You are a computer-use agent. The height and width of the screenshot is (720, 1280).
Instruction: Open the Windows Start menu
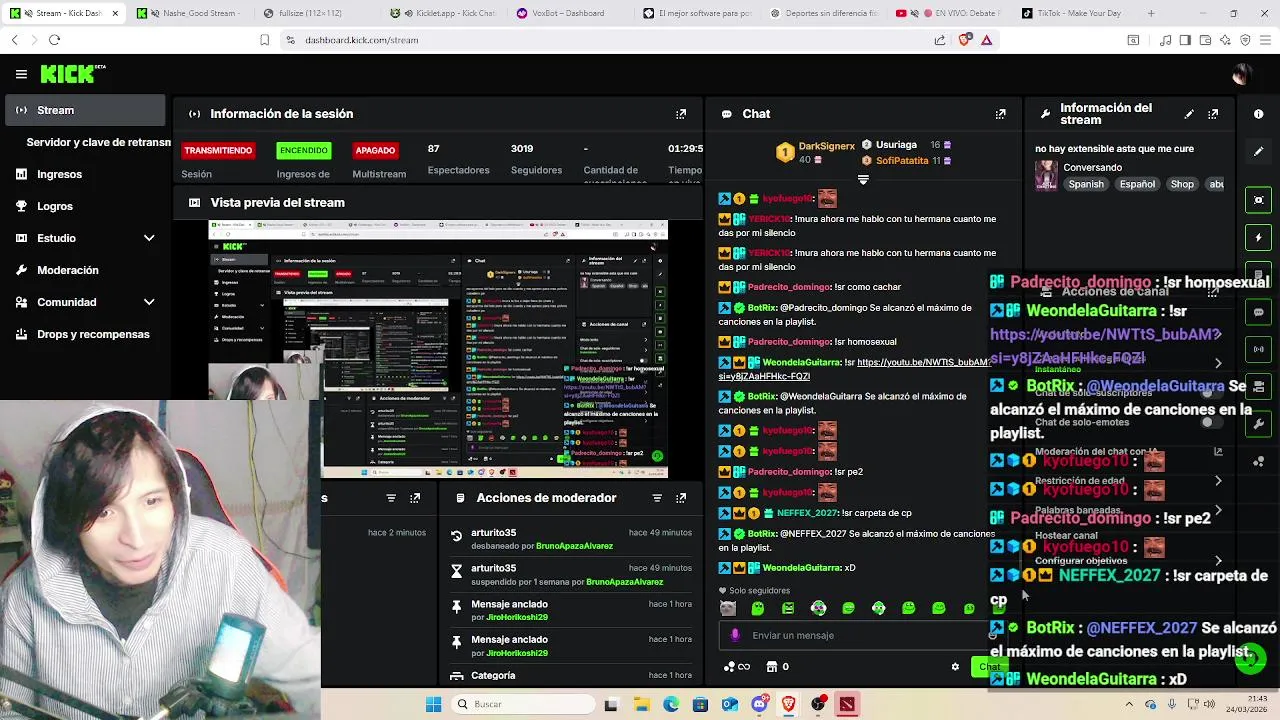433,704
